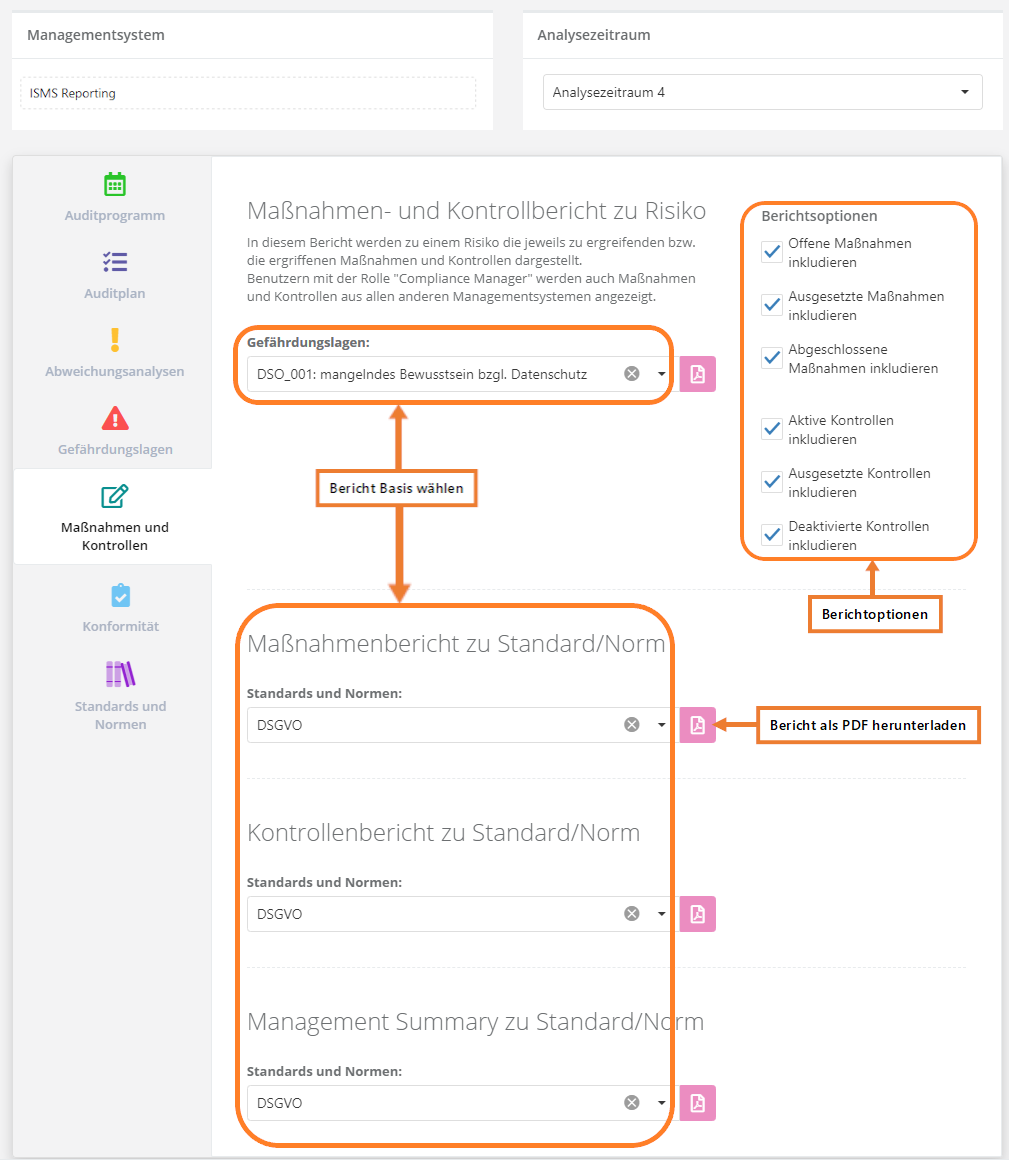The width and height of the screenshot is (1009, 1161).
Task: Uncheck Offene Maßnahmen inkludieren
Action: point(772,252)
